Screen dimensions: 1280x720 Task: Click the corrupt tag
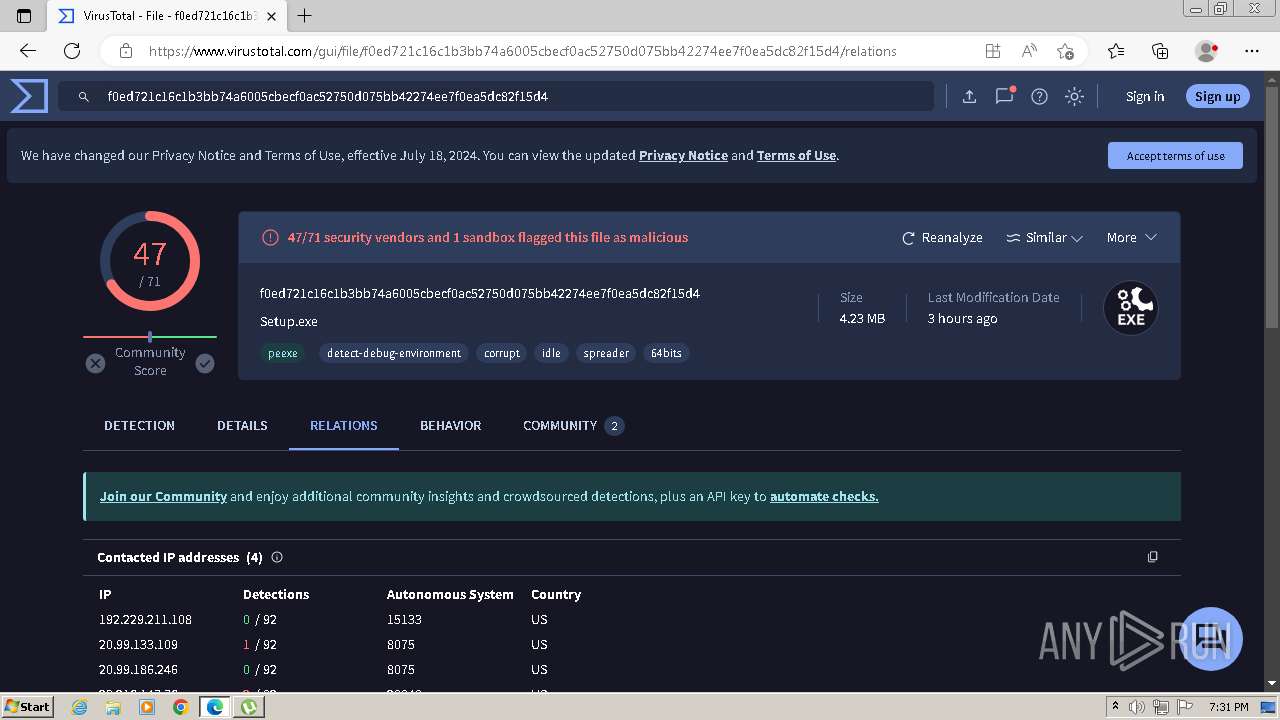(502, 353)
